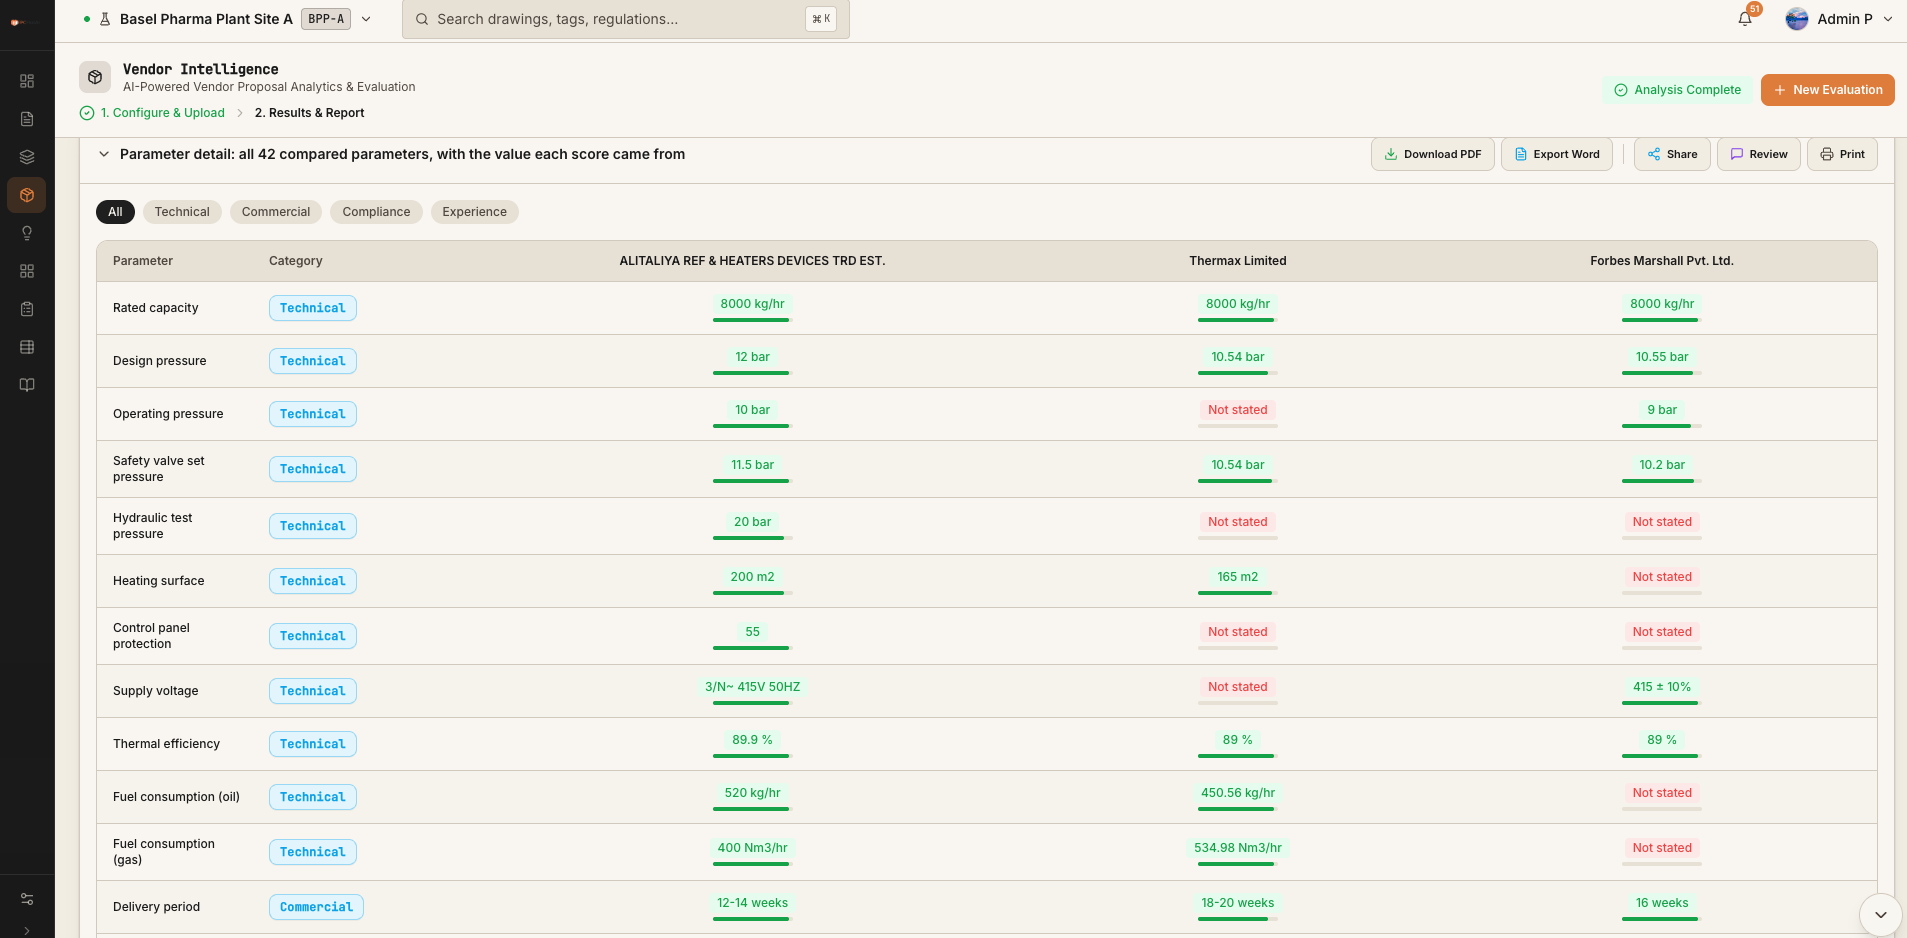This screenshot has height=938, width=1907.
Task: Click the Admin P avatar image
Action: click(1797, 19)
